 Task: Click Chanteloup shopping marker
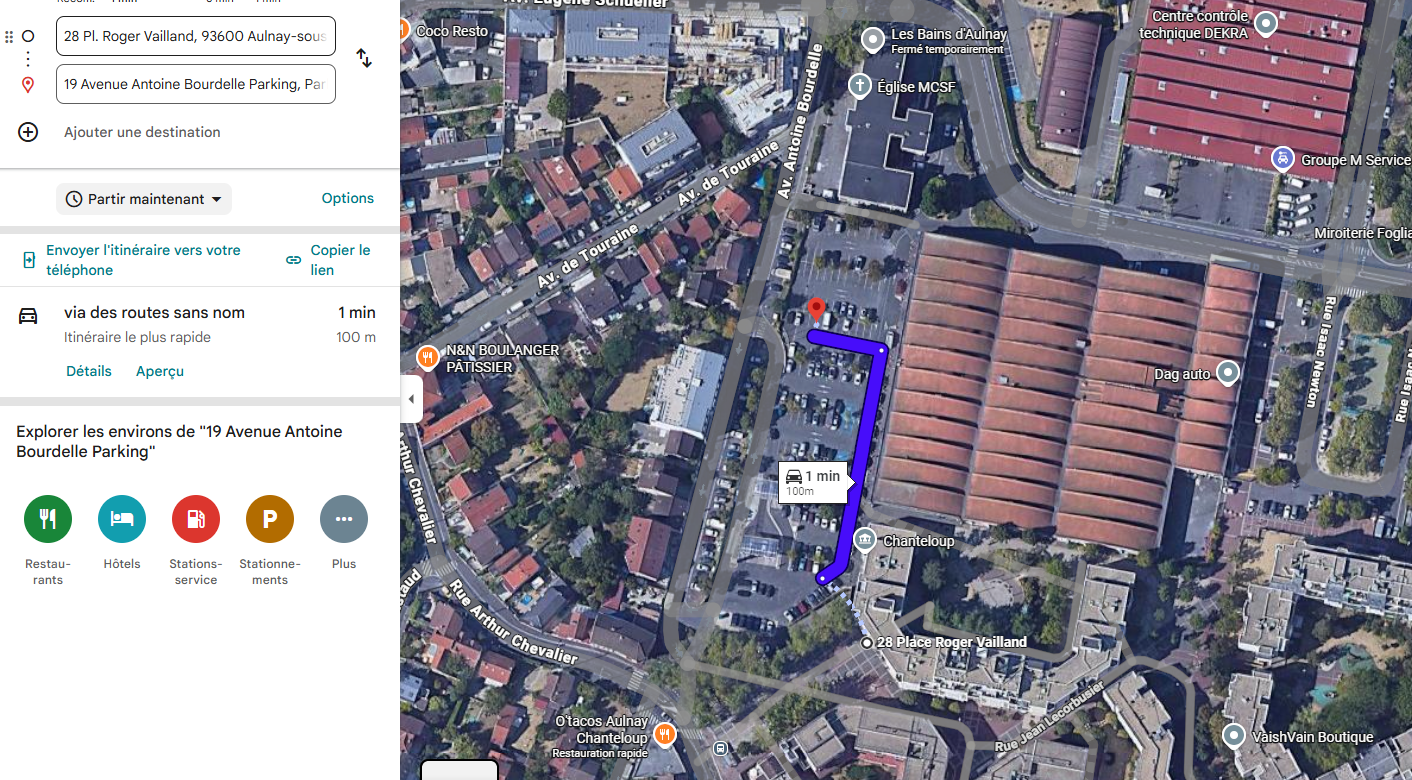tap(864, 541)
